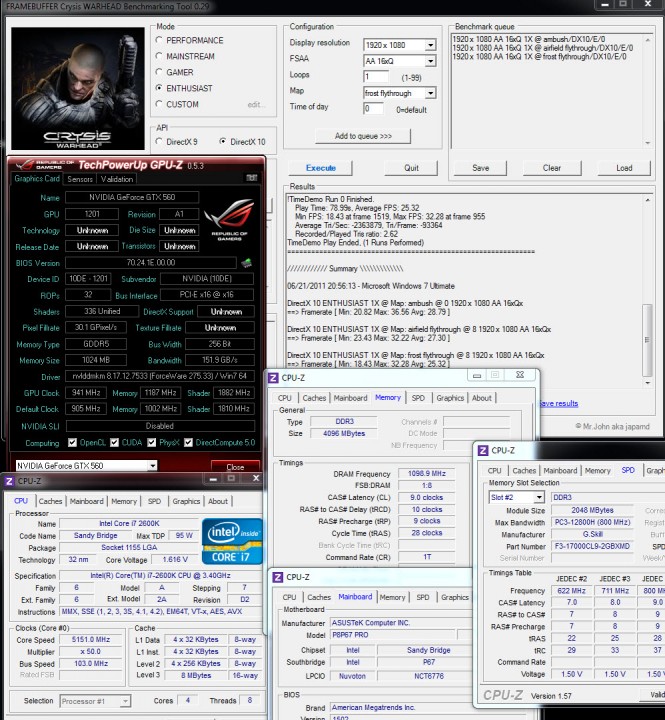Click the CPU-Z Z icon in the SPD window title

tap(483, 450)
